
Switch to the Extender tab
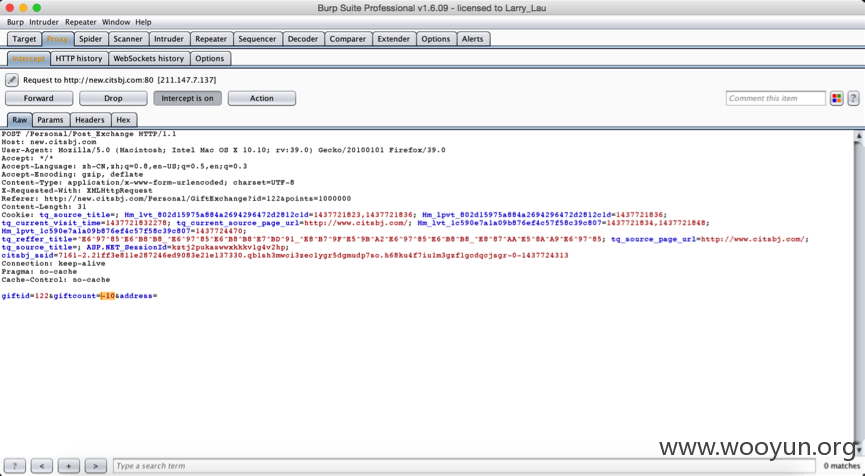click(393, 39)
